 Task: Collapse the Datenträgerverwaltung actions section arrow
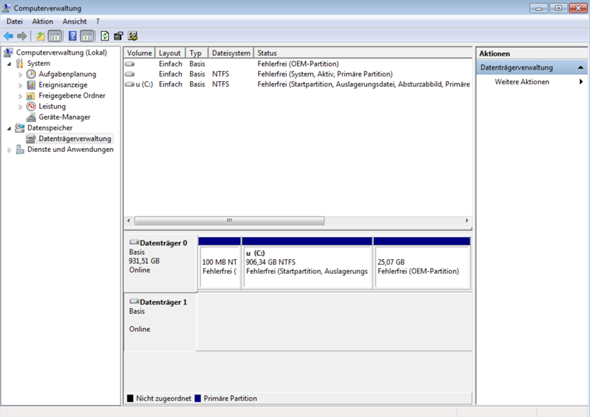pos(581,68)
